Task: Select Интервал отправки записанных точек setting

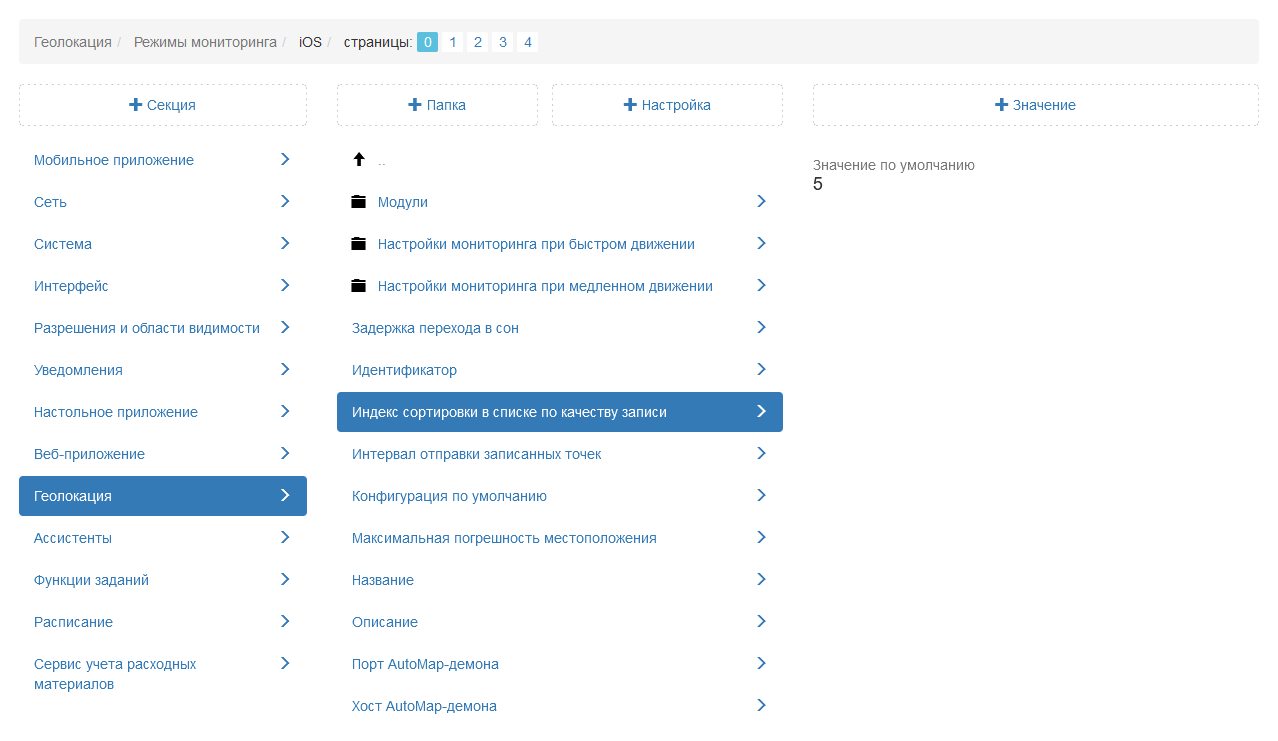Action: coord(477,454)
